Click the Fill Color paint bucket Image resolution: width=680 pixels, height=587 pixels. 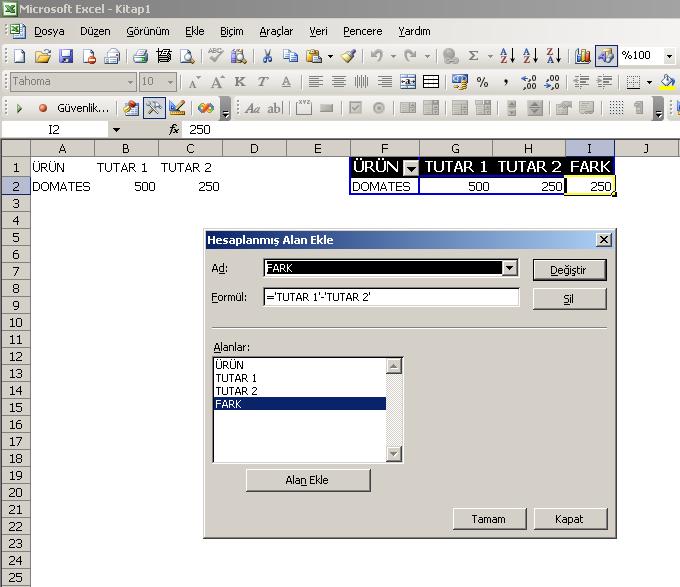click(x=667, y=82)
